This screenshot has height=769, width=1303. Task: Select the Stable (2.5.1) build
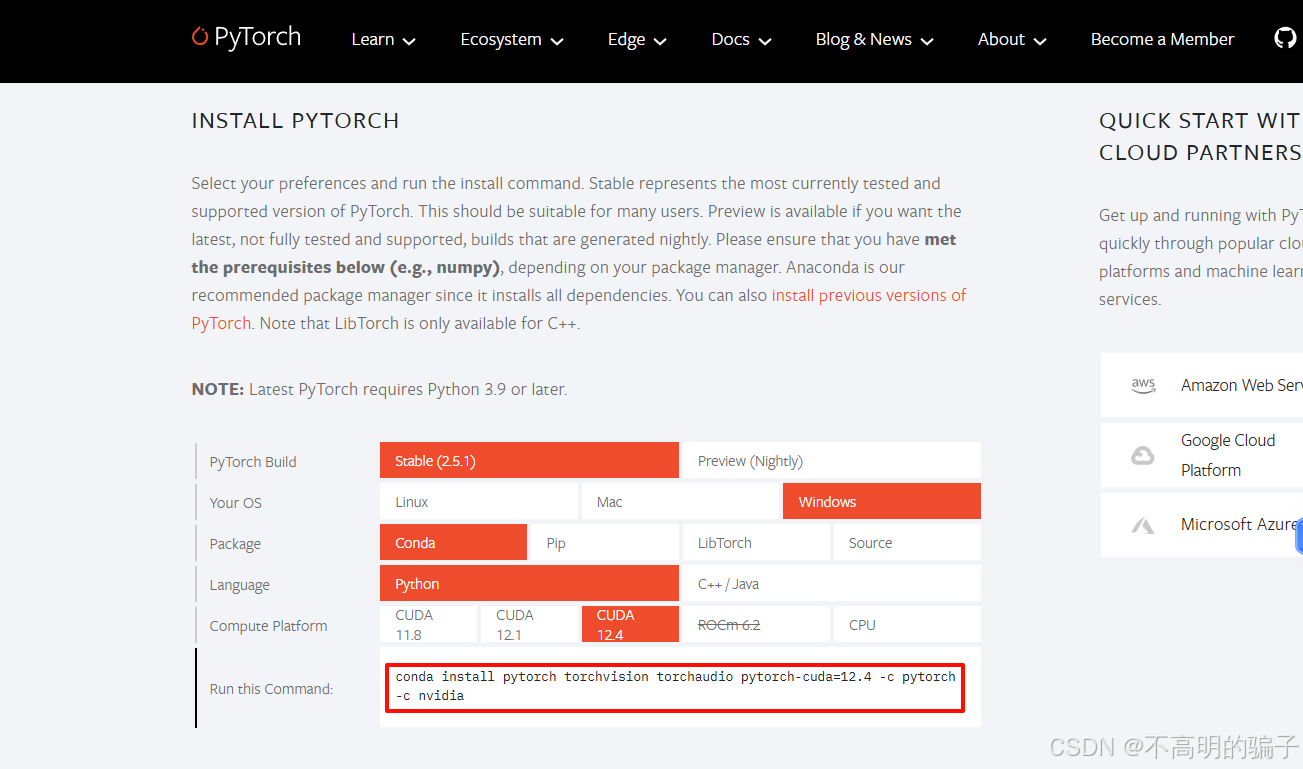[529, 460]
